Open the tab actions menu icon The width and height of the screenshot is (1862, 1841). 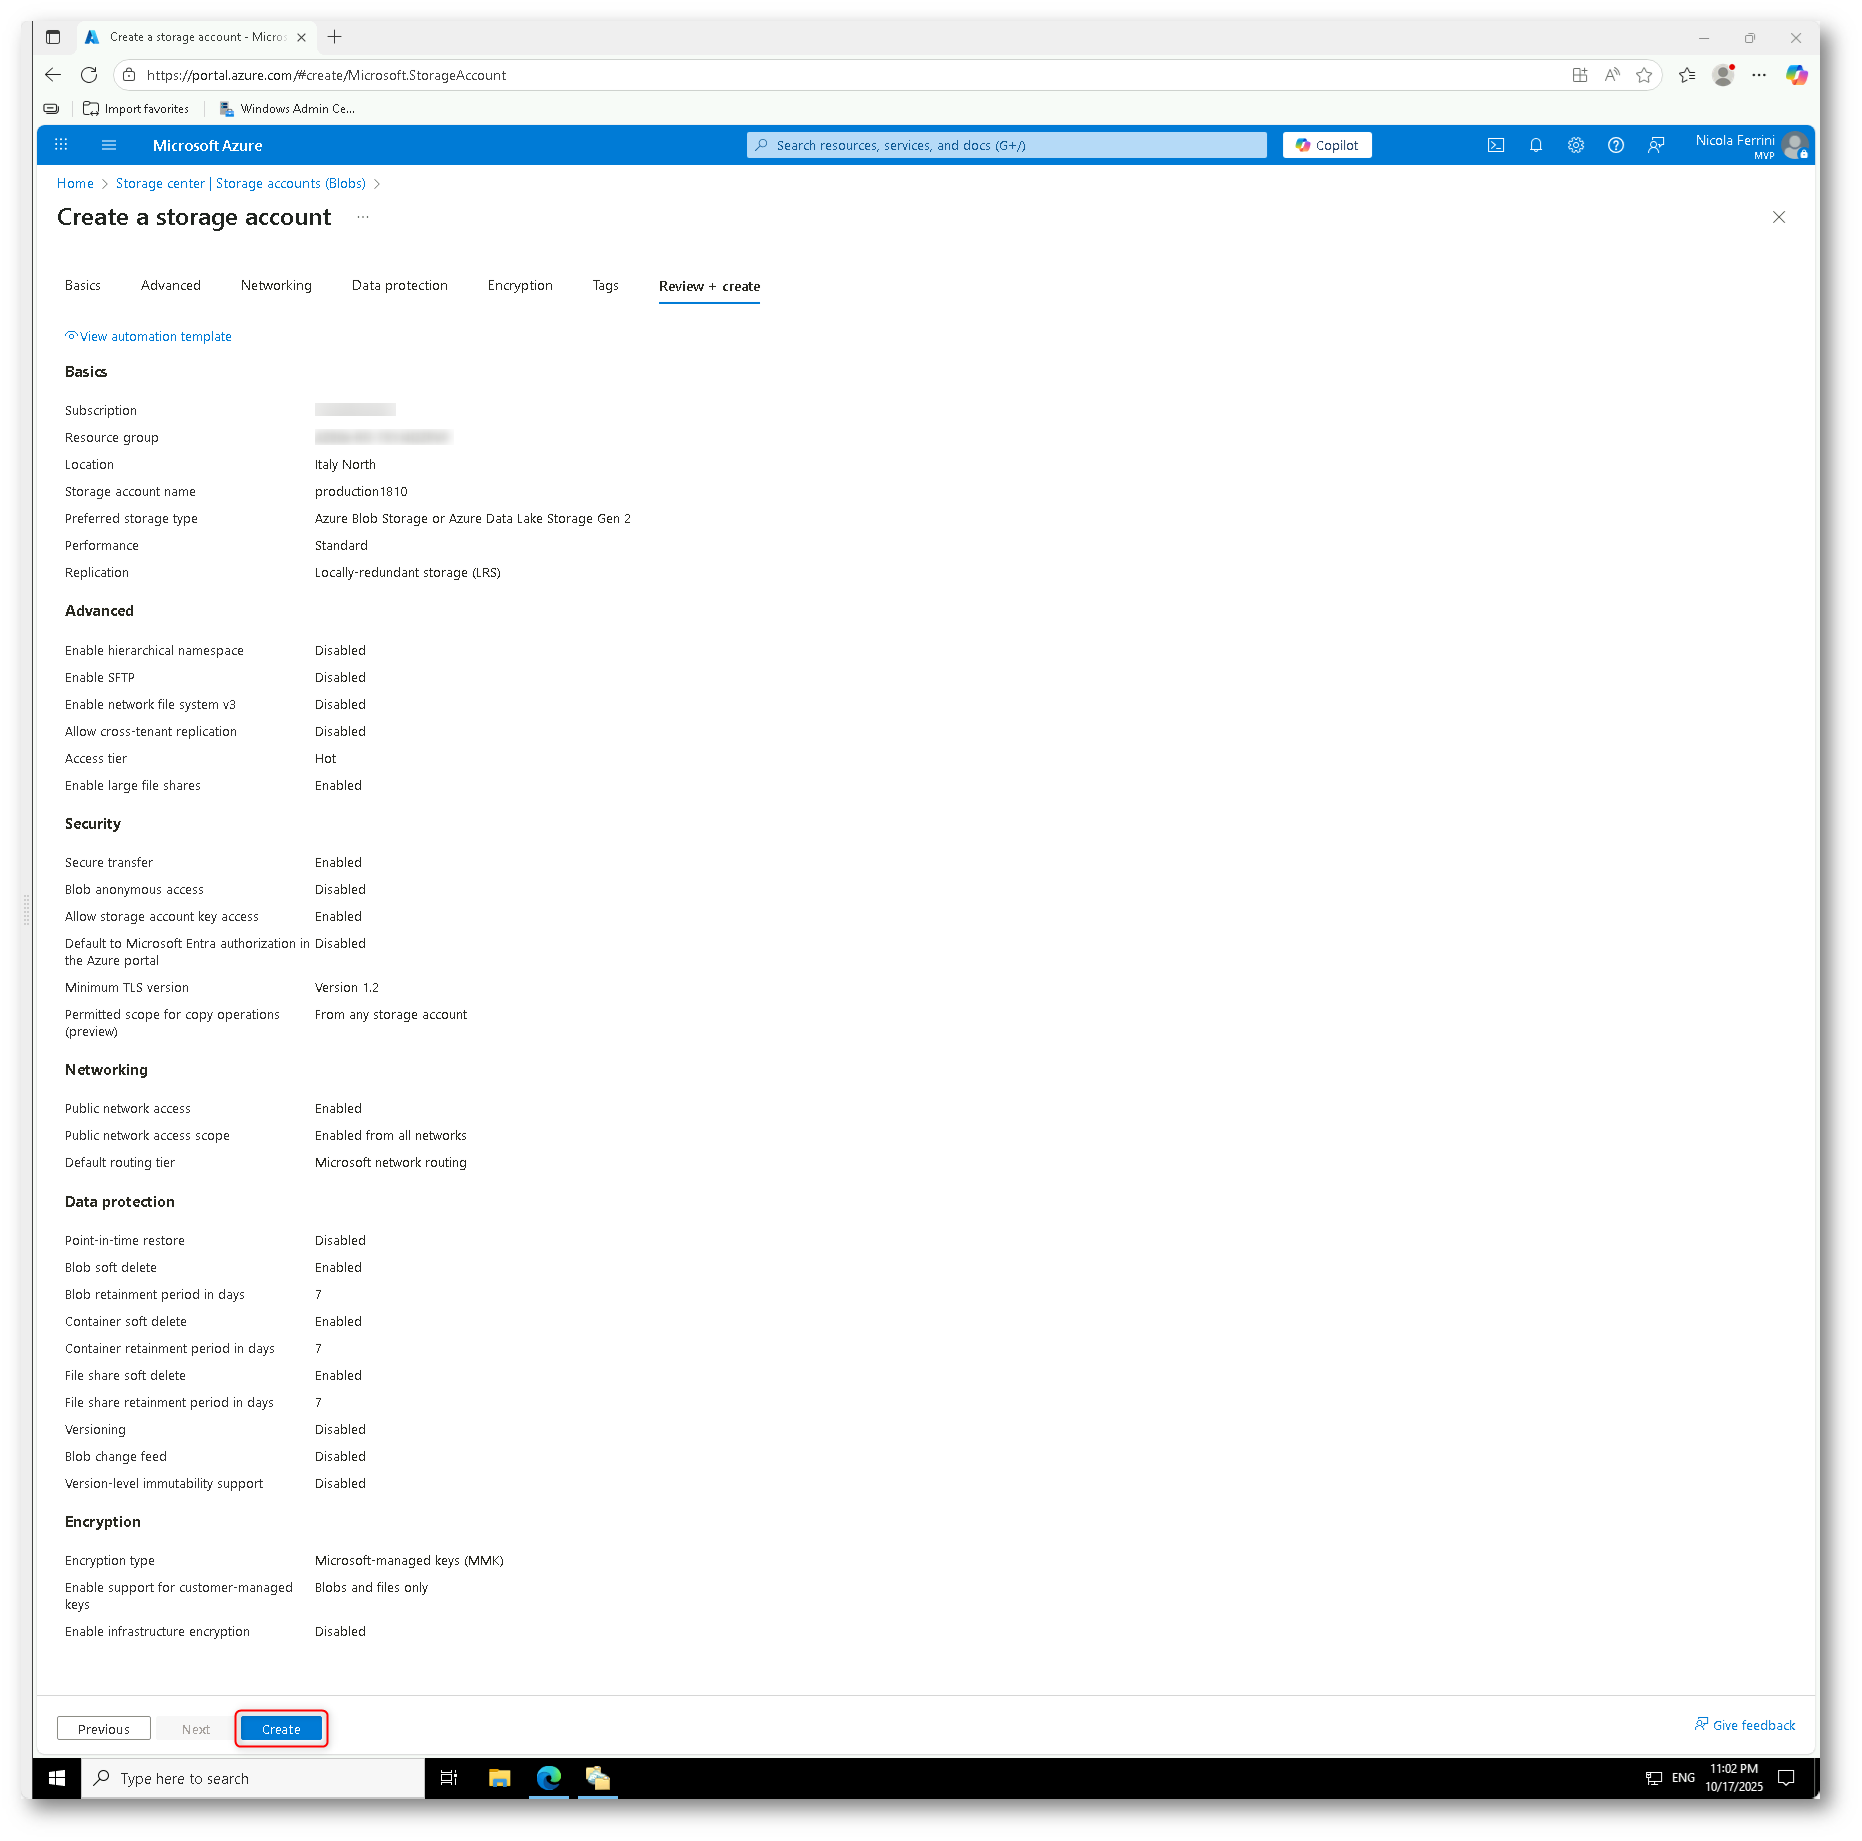tap(53, 37)
